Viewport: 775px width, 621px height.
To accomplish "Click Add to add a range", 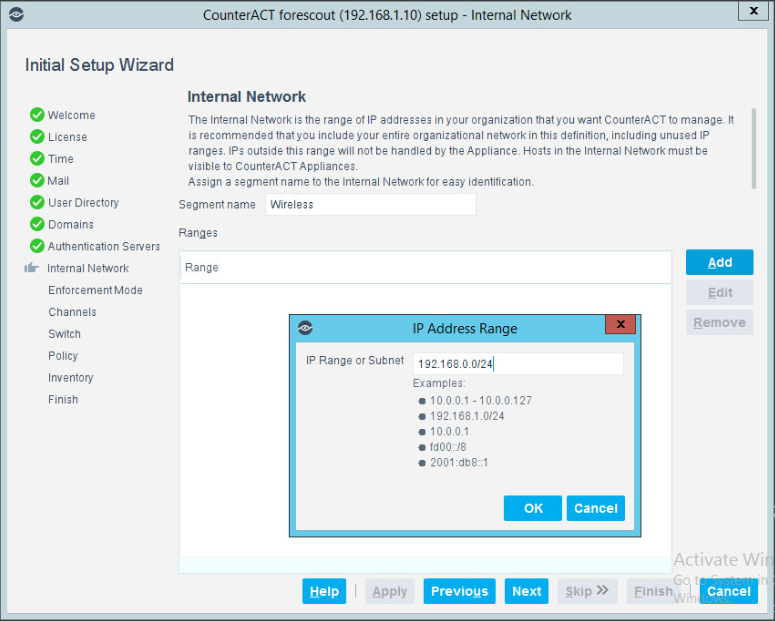I will (x=719, y=262).
